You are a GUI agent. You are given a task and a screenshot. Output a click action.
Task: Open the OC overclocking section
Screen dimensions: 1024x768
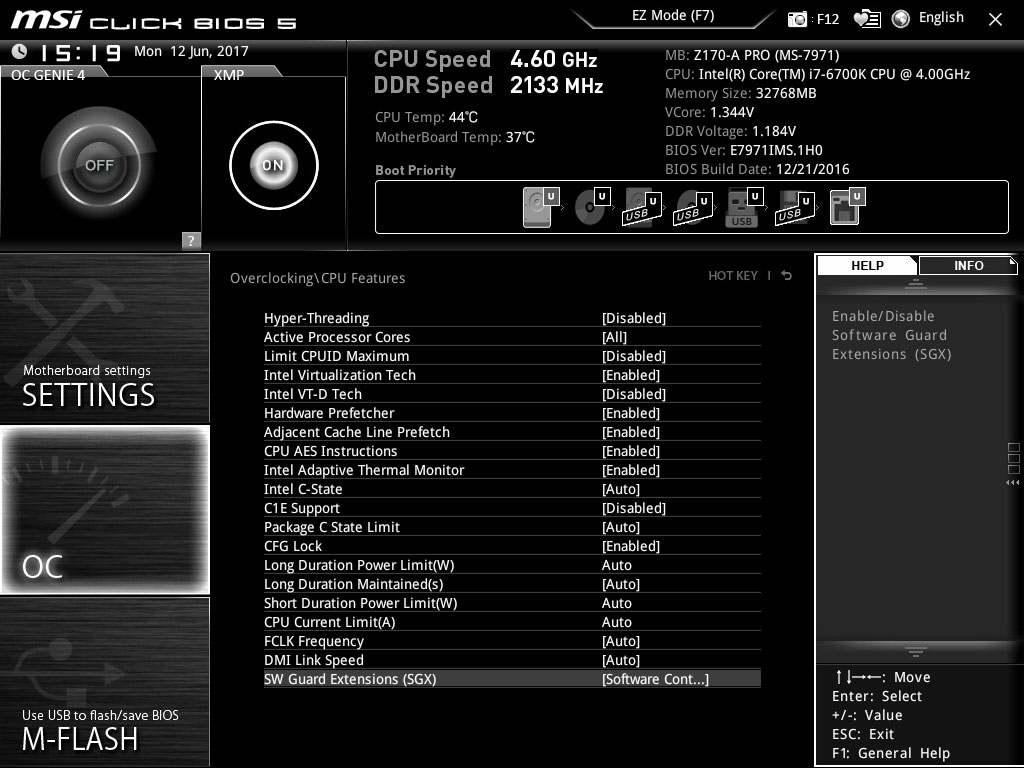click(x=105, y=510)
